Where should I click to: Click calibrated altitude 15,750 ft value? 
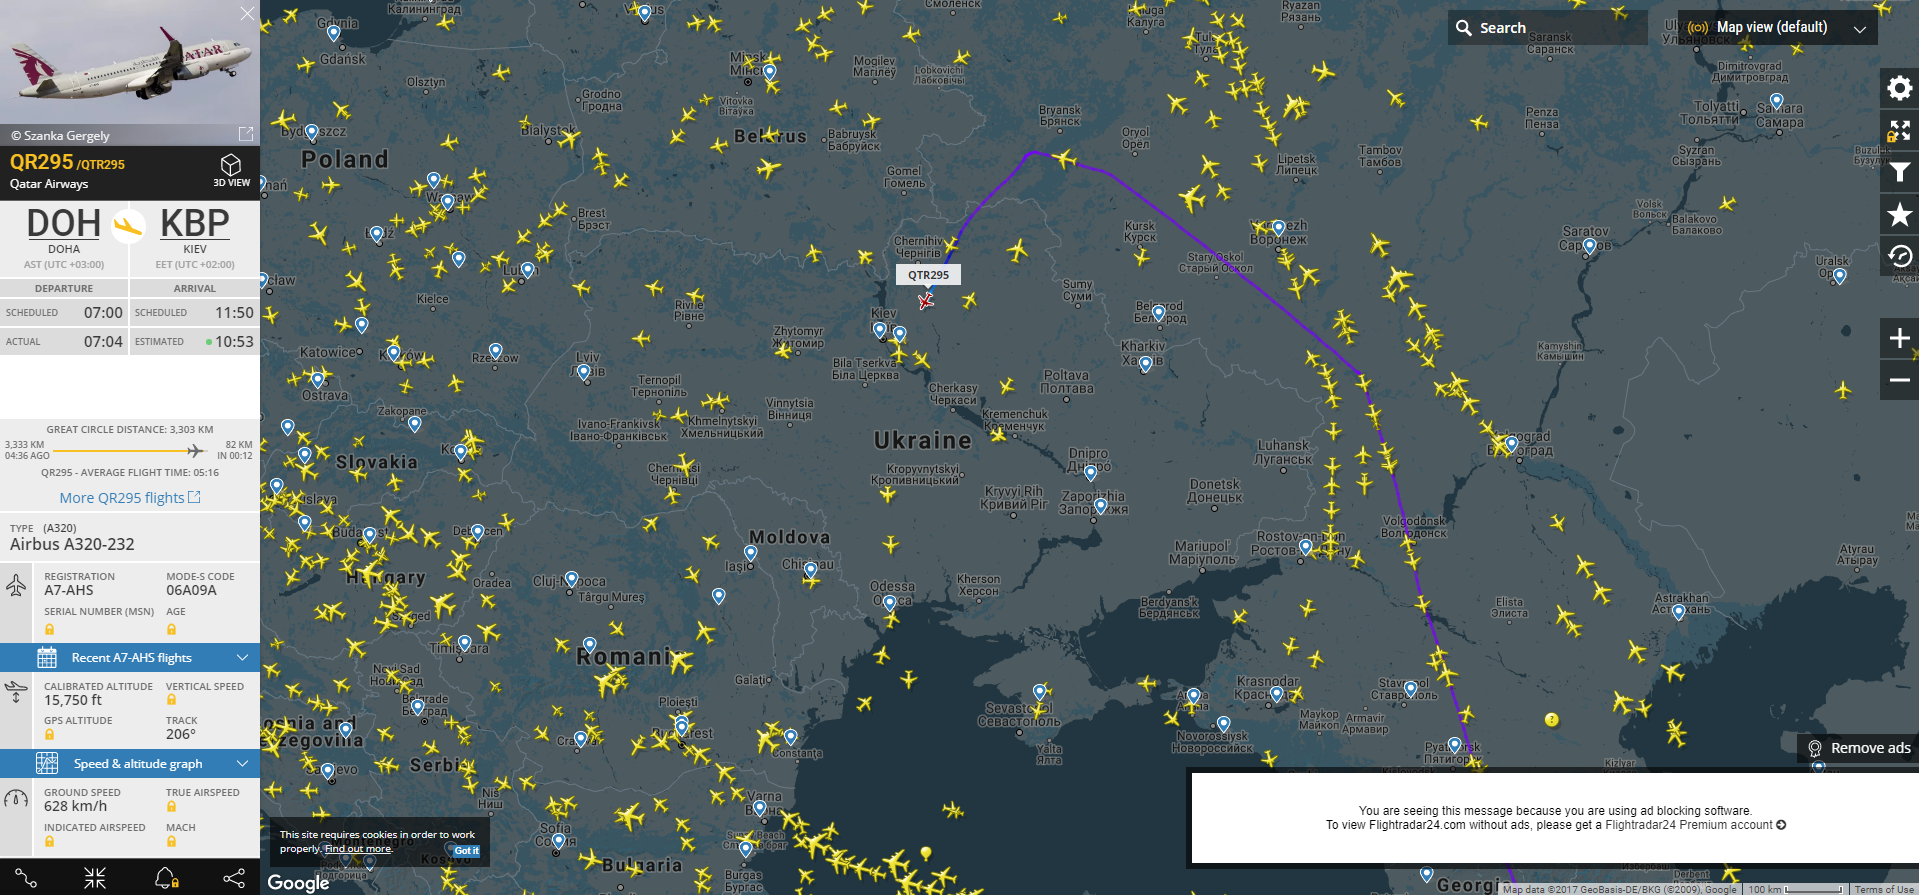(73, 700)
